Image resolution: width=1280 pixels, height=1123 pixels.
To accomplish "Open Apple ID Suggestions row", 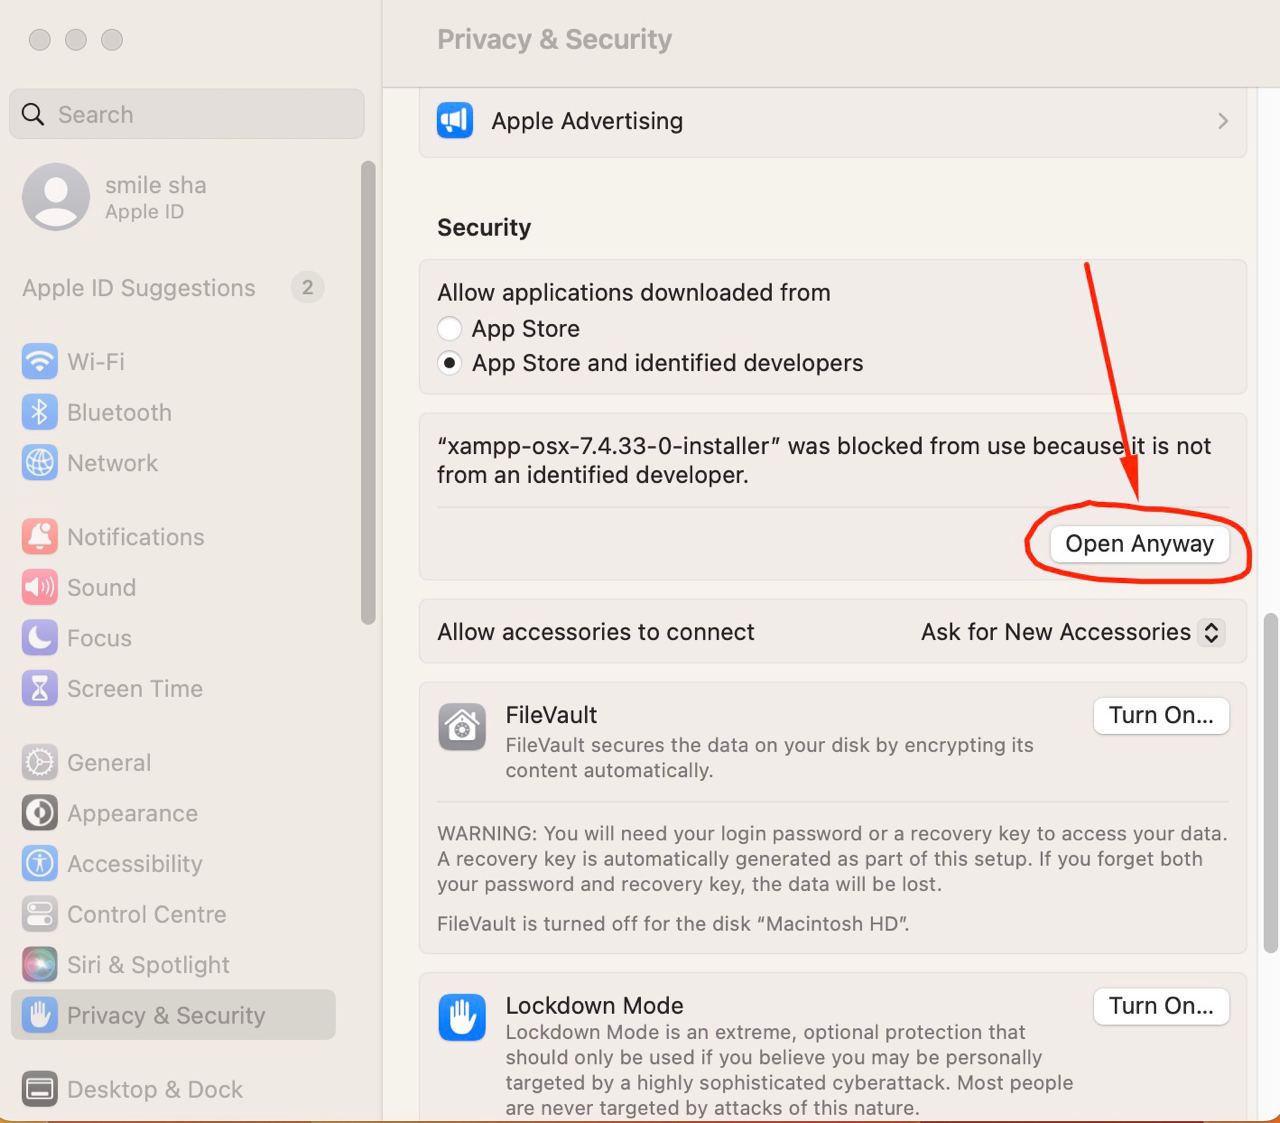I will pyautogui.click(x=173, y=288).
